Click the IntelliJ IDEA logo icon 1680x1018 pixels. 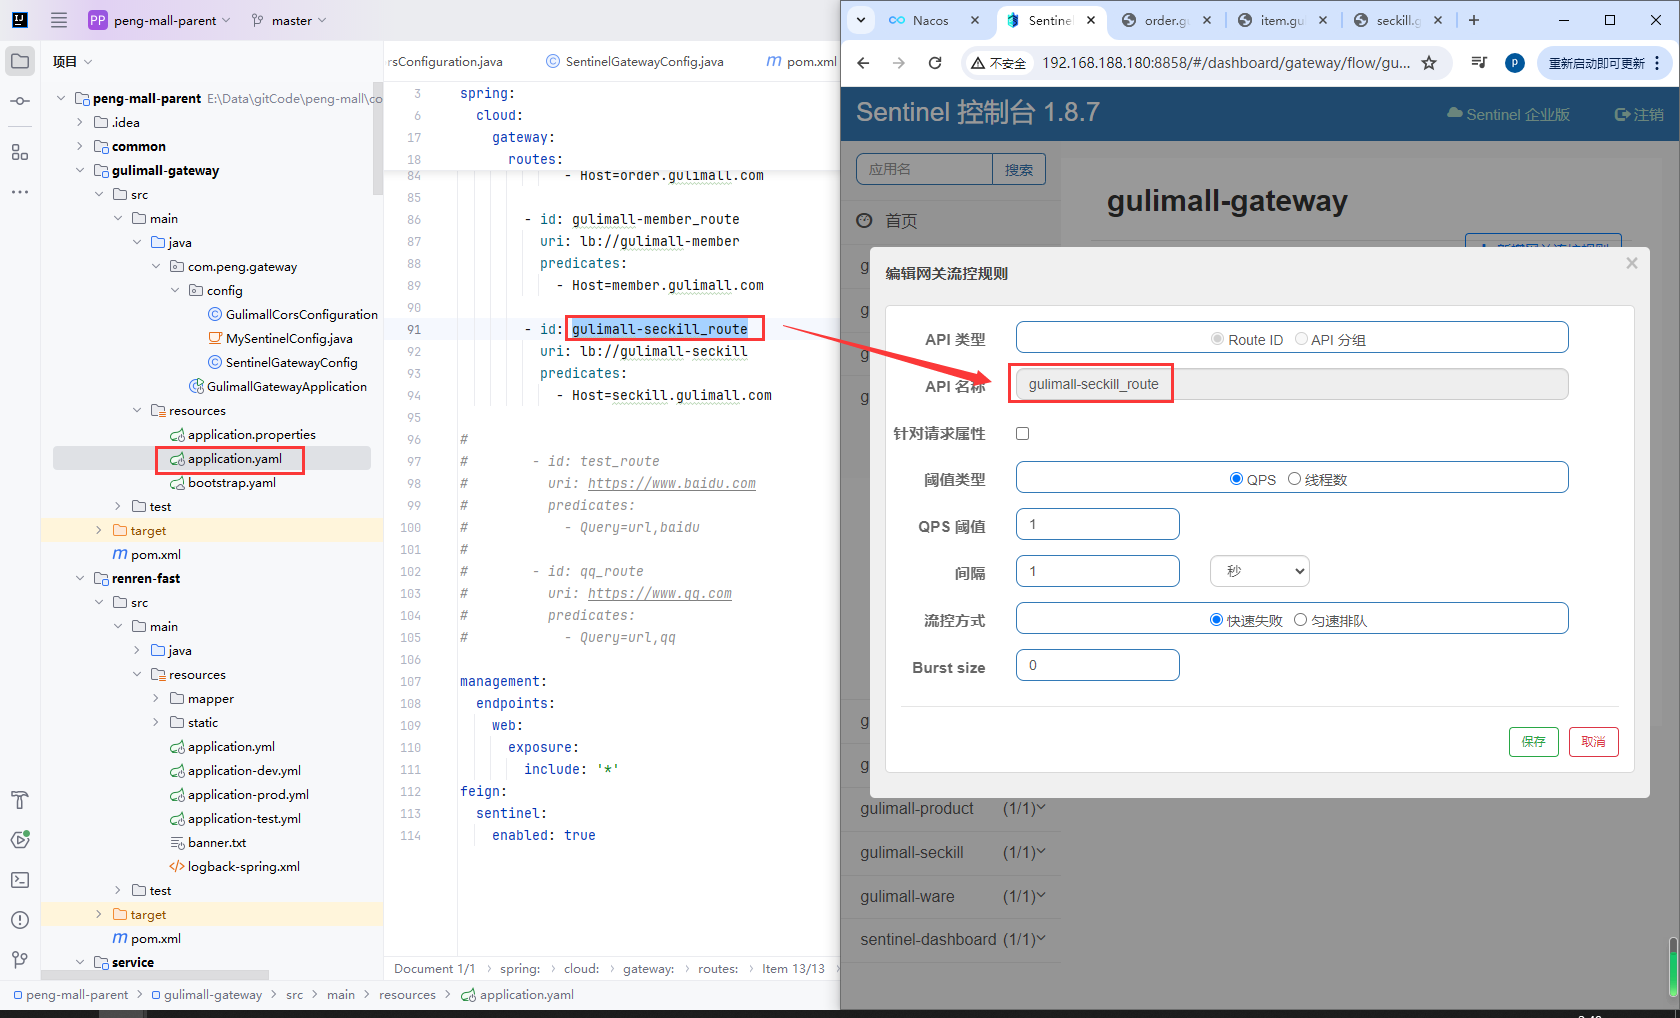coord(20,20)
